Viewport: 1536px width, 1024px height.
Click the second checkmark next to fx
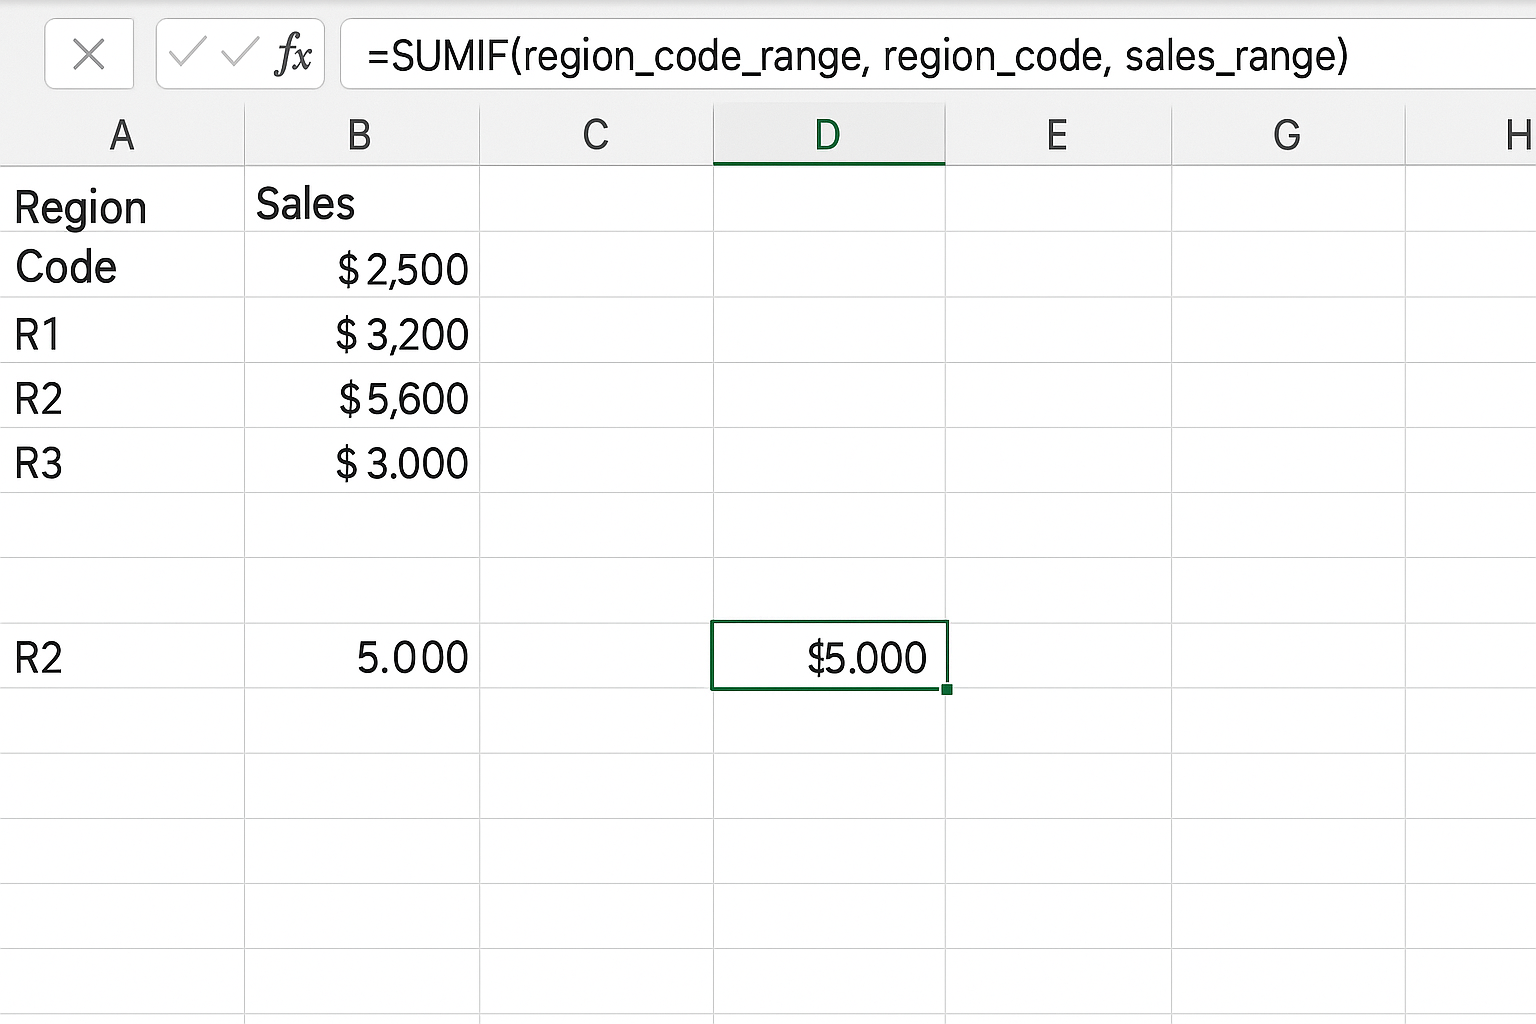[x=239, y=52]
